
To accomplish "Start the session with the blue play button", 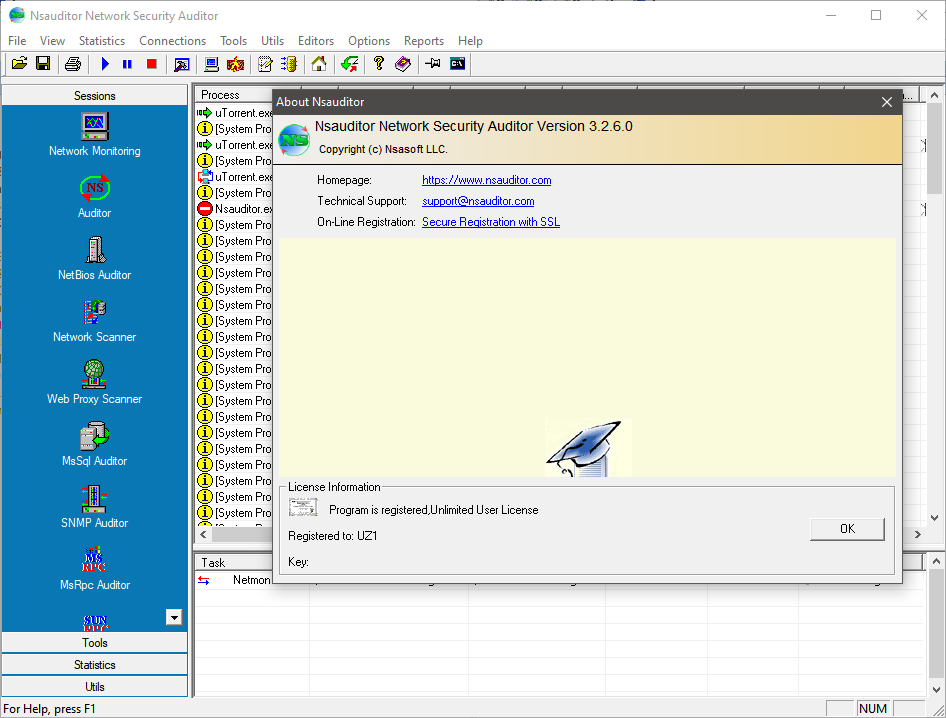I will (x=105, y=63).
